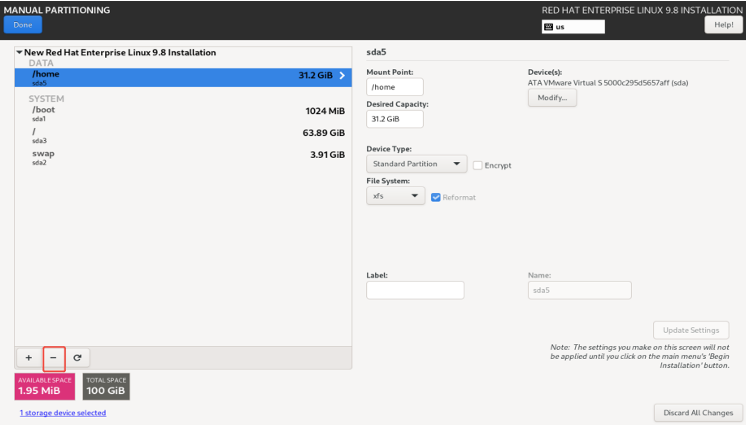
Task: Collapse New Red Hat Enterprise Linux 9.8 Installation
Action: tap(20, 52)
